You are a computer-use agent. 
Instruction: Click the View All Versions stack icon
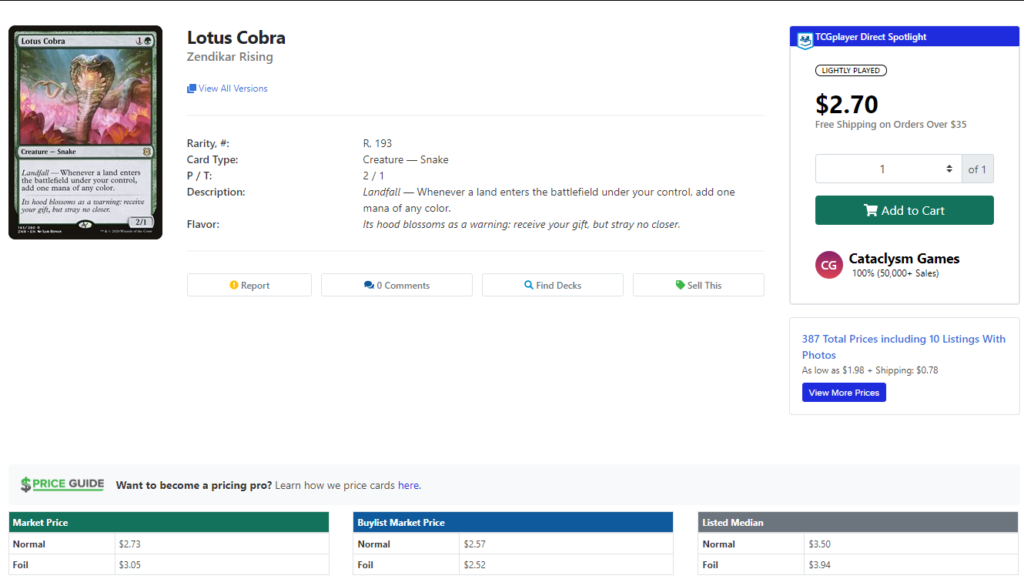point(191,89)
